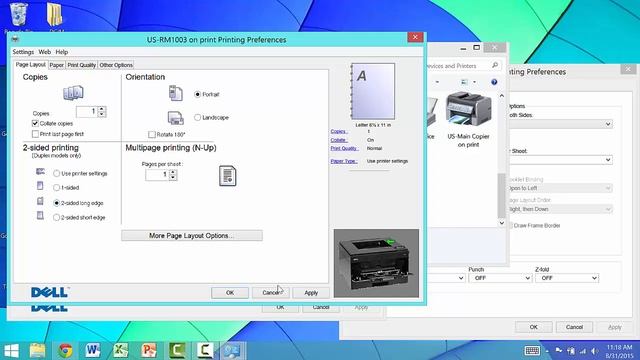Open the Web menu
This screenshot has width=640, height=360.
[44, 52]
